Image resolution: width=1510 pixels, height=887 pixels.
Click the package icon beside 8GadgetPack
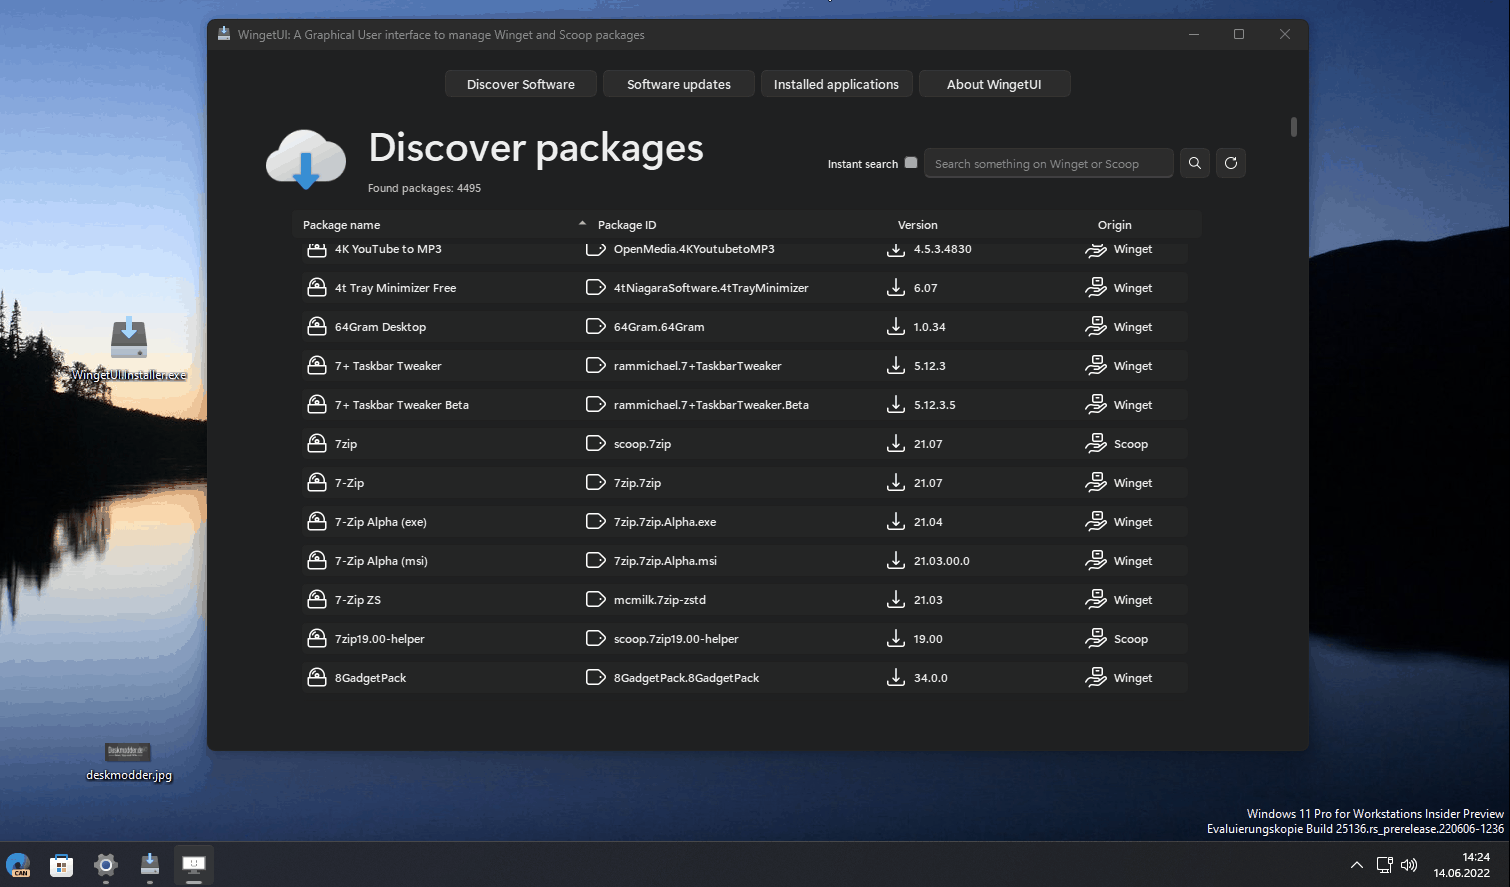tap(317, 678)
